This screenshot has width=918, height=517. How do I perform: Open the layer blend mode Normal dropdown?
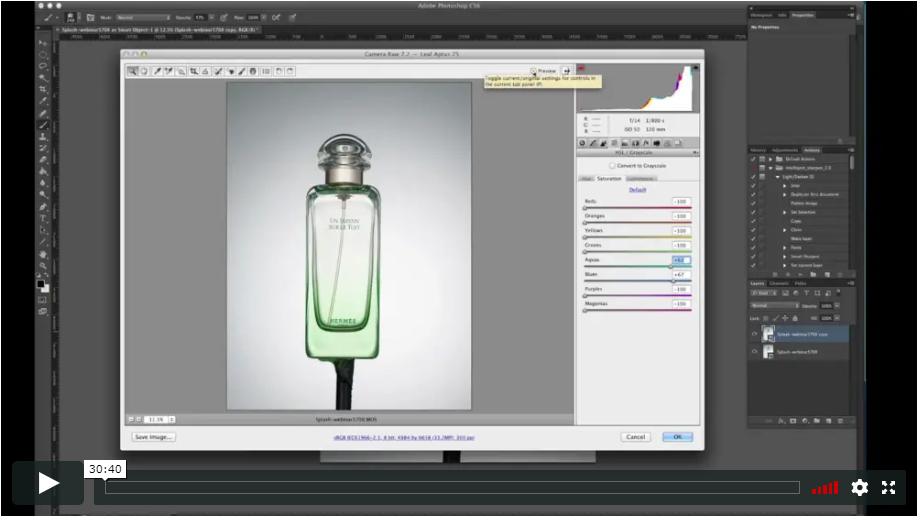click(x=775, y=306)
